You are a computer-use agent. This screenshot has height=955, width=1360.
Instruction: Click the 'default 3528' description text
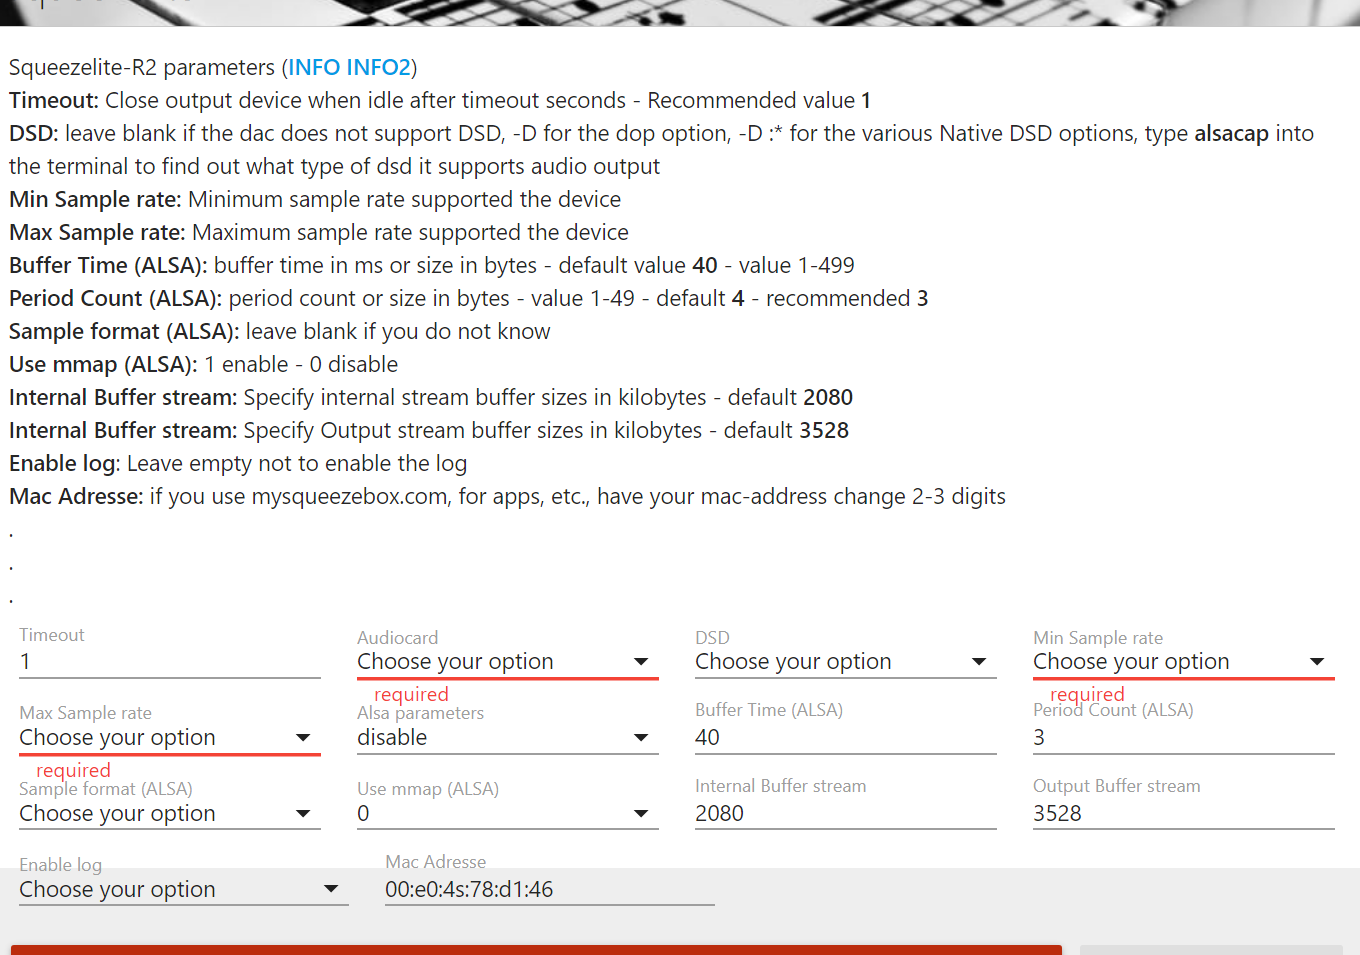click(x=786, y=430)
